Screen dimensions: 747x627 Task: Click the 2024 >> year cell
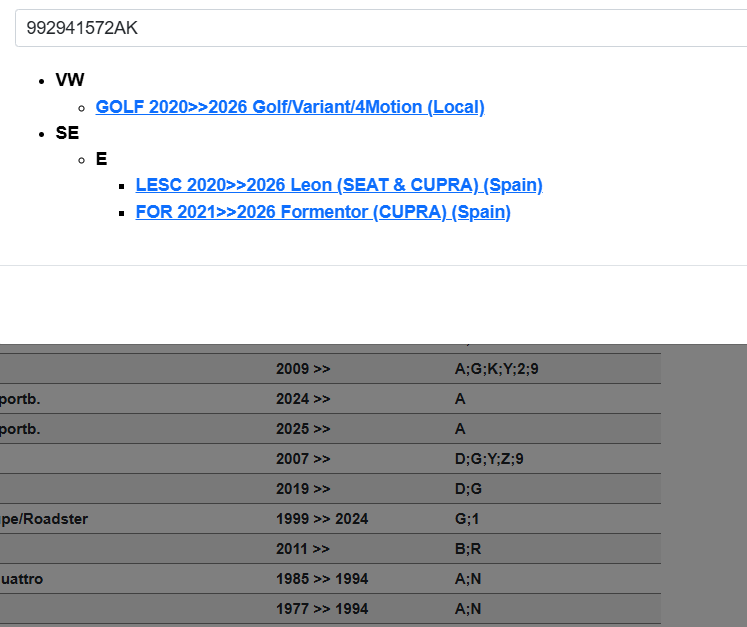(x=303, y=399)
